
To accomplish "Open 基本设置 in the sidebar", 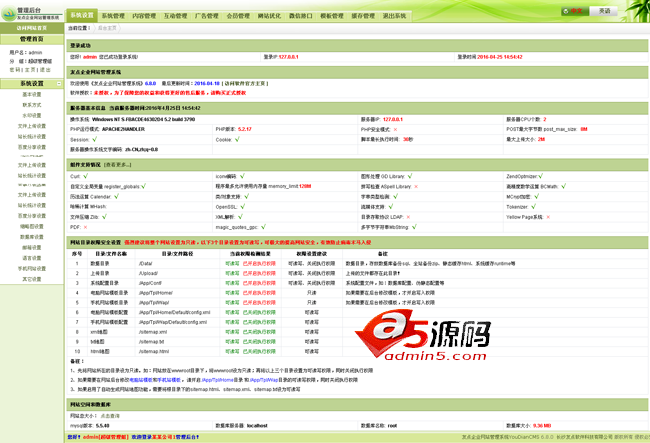I will 32,94.
